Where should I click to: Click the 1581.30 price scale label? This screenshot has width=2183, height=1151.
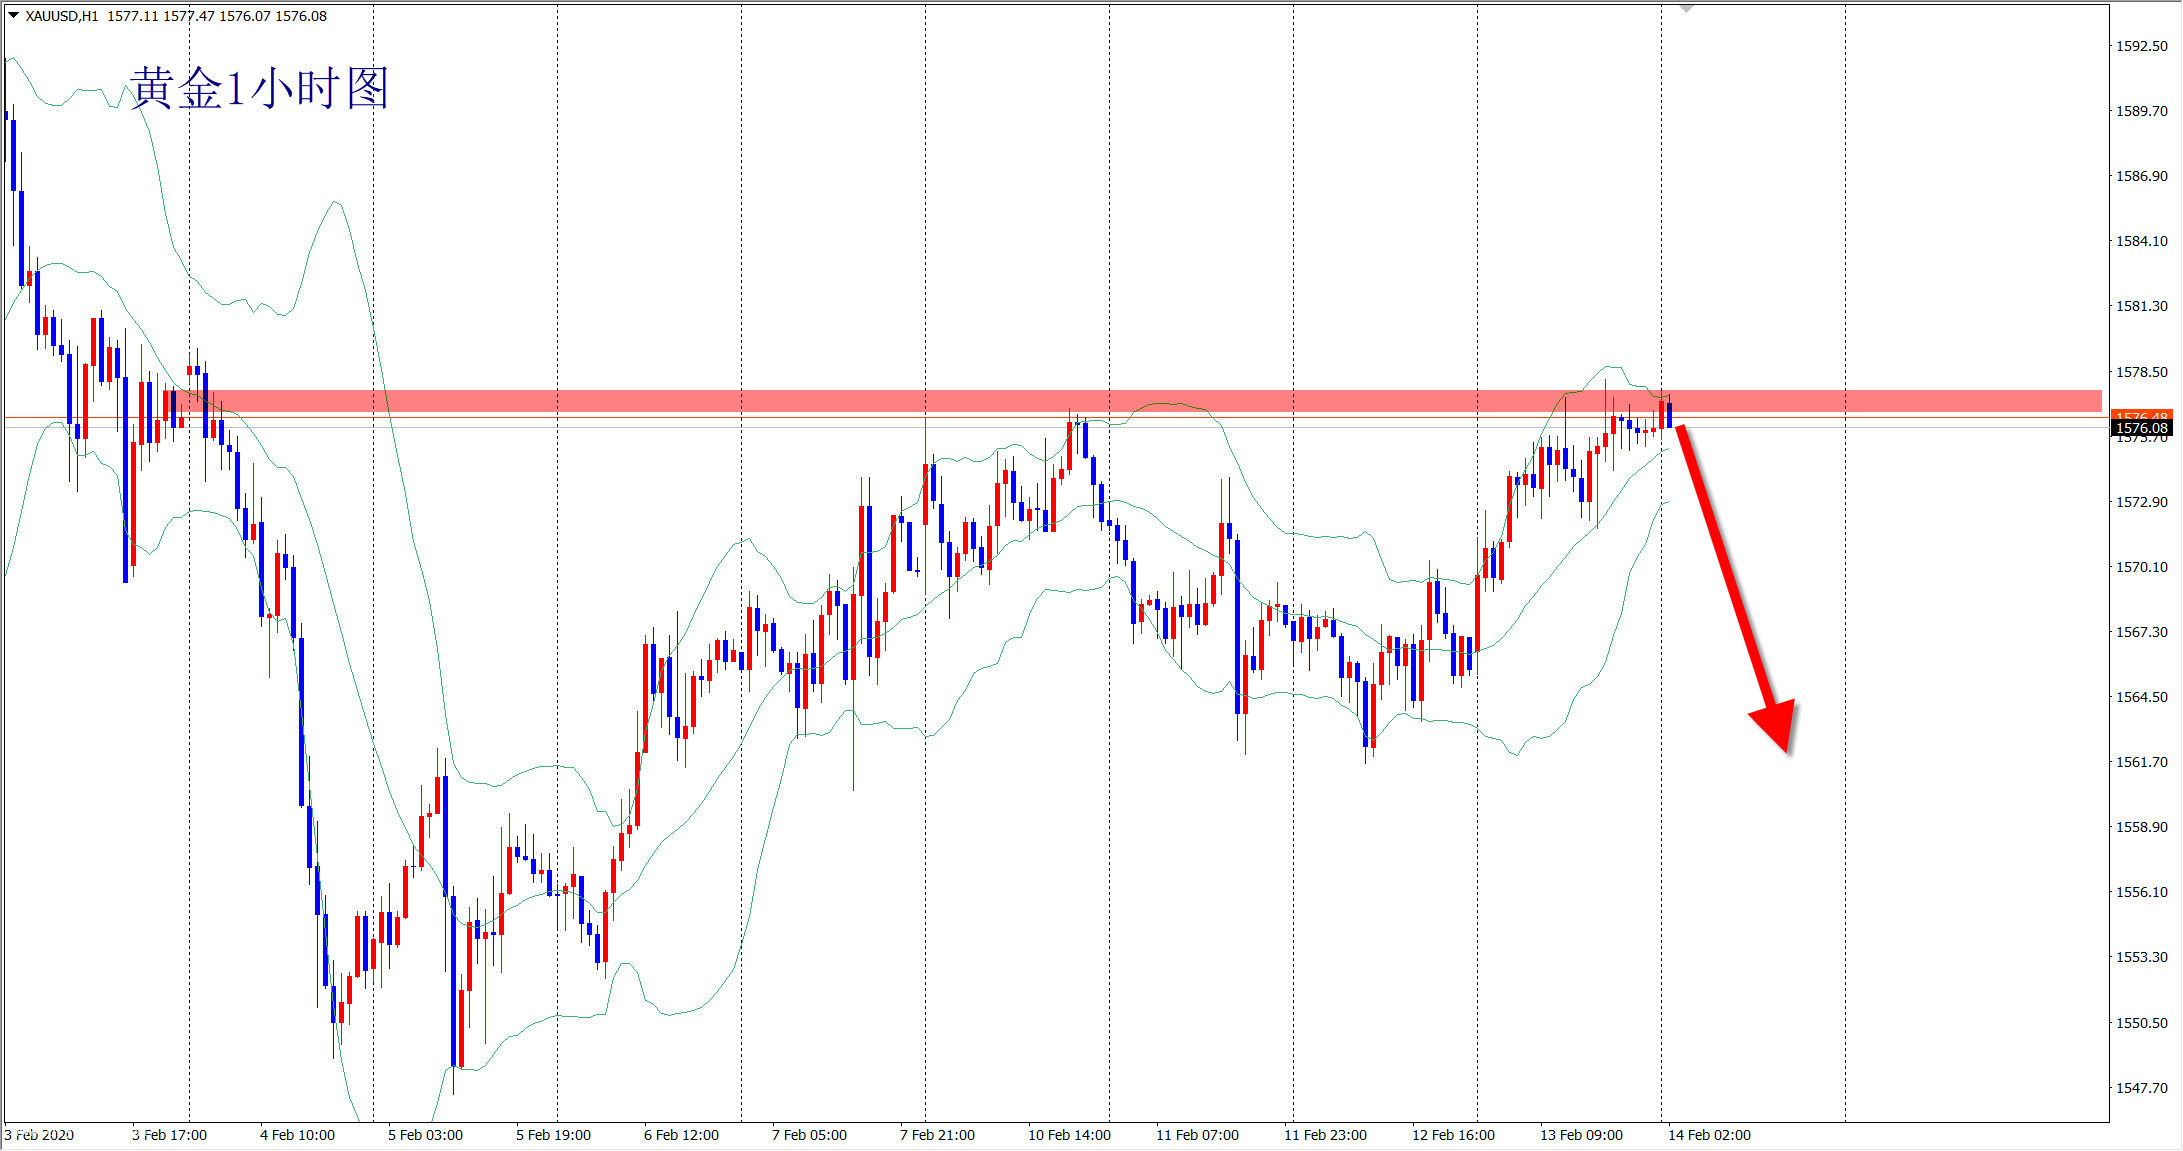pyautogui.click(x=2141, y=306)
